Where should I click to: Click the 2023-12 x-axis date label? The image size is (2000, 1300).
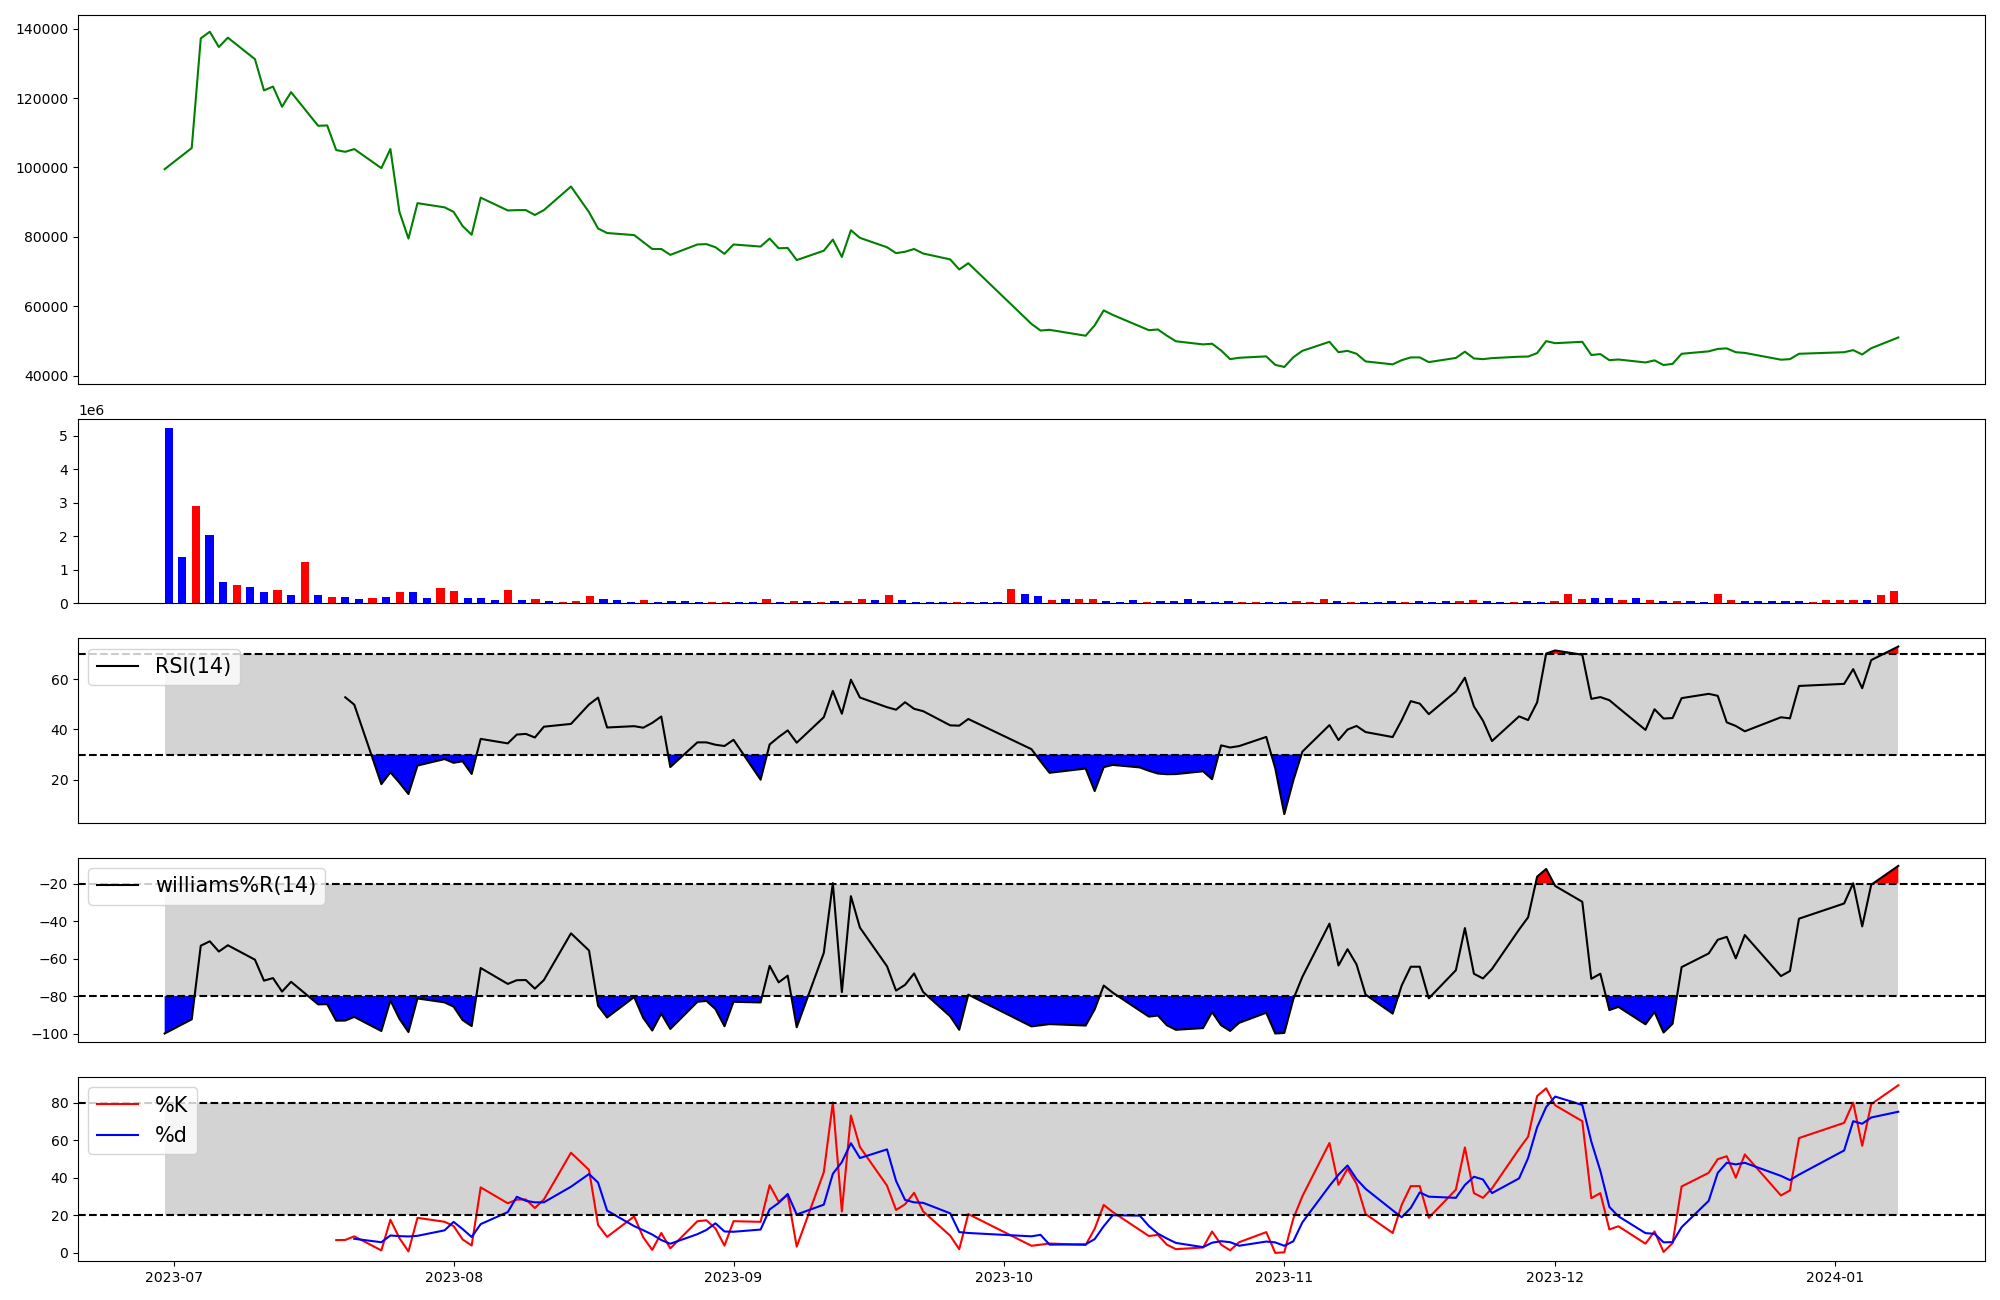pyautogui.click(x=1556, y=1277)
